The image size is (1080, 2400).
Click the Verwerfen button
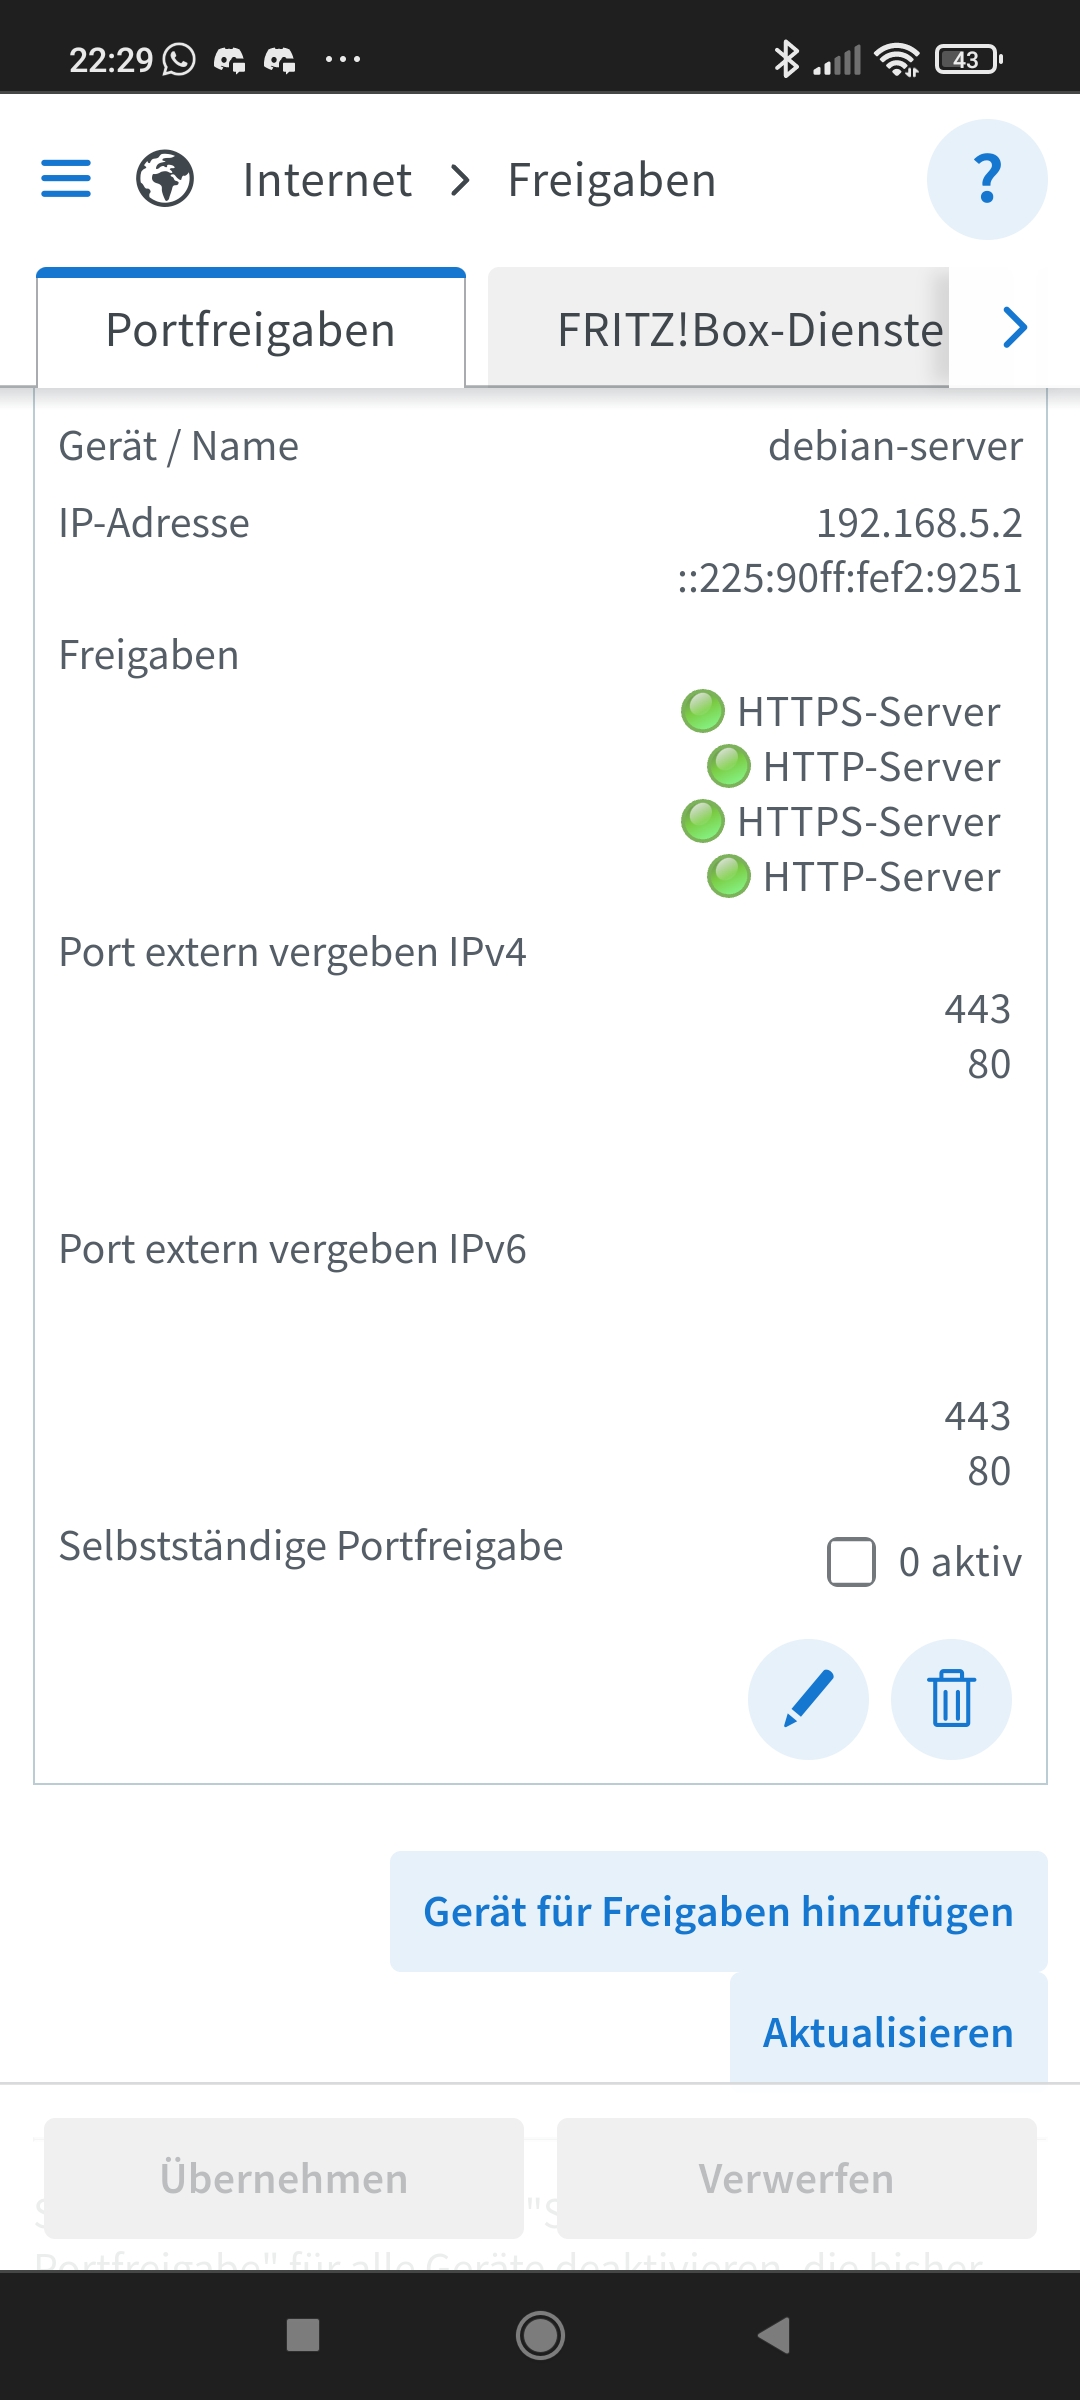point(796,2178)
